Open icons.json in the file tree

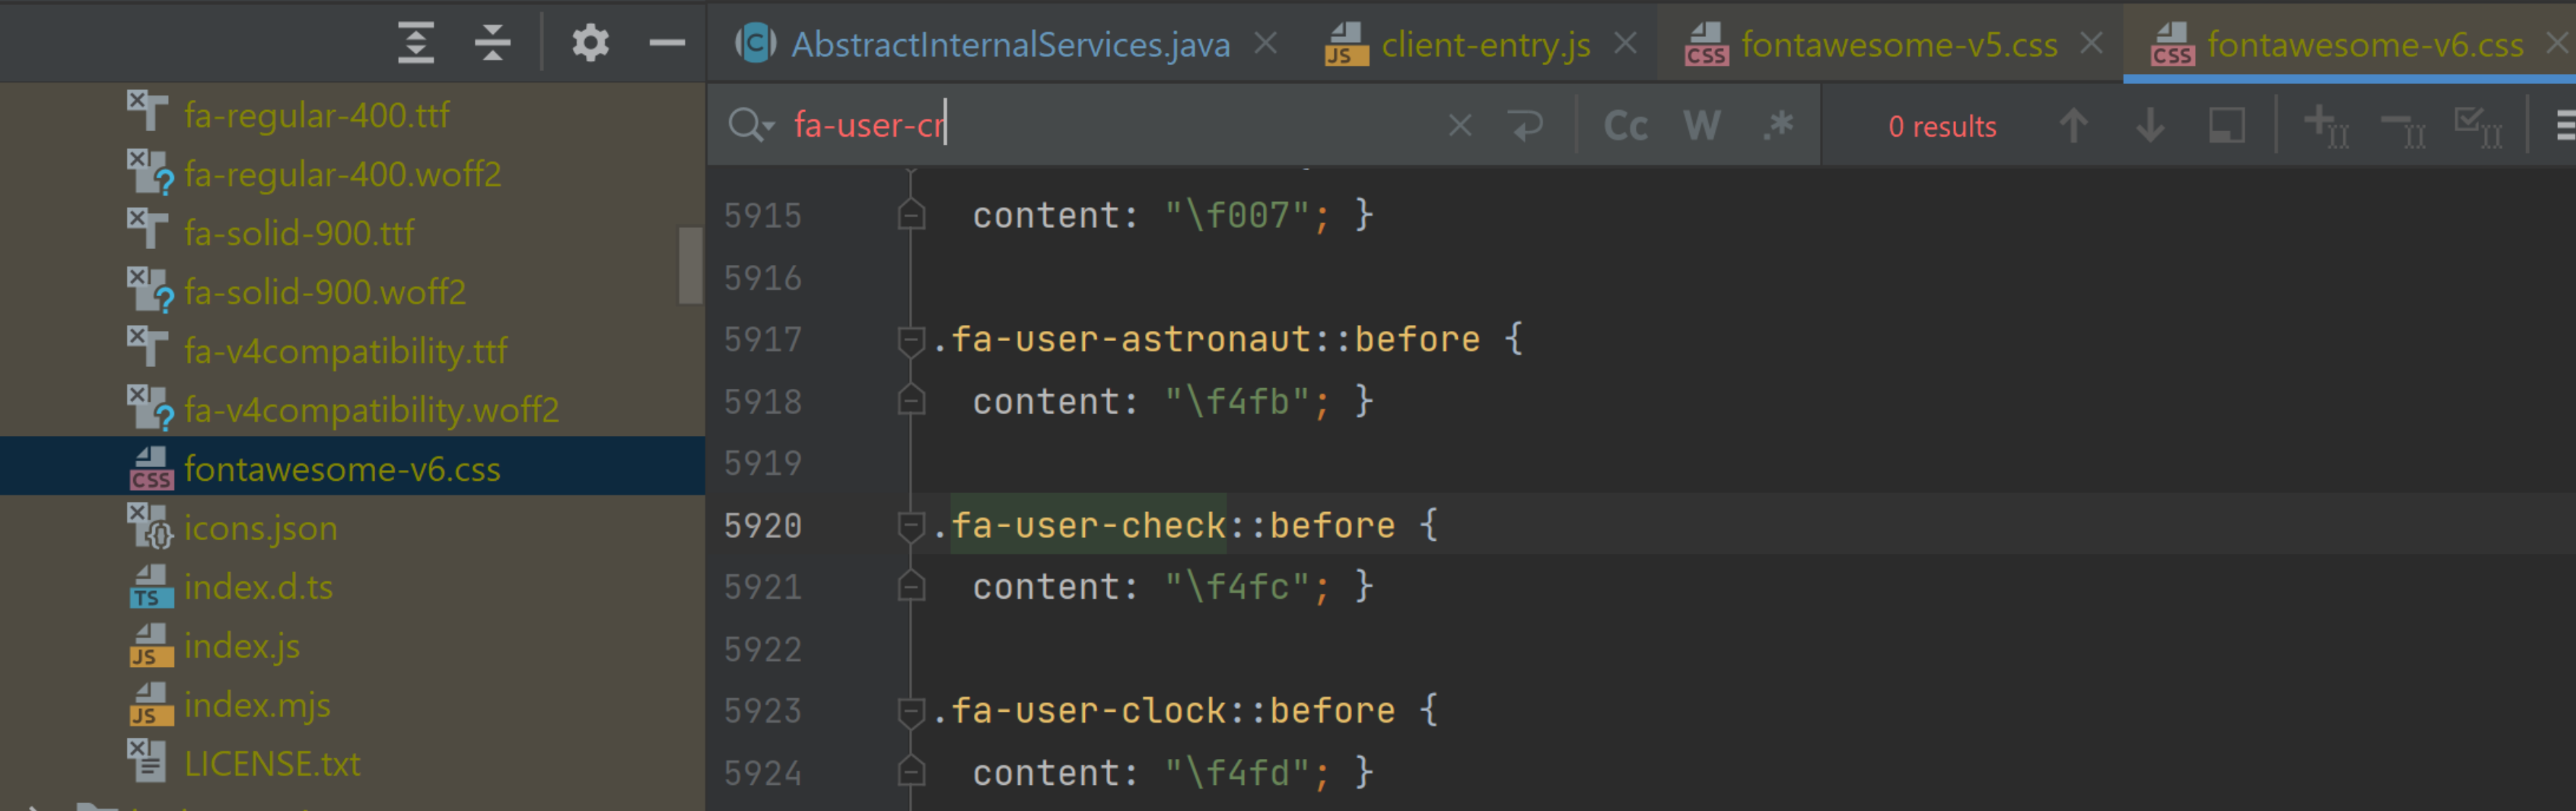pyautogui.click(x=260, y=528)
